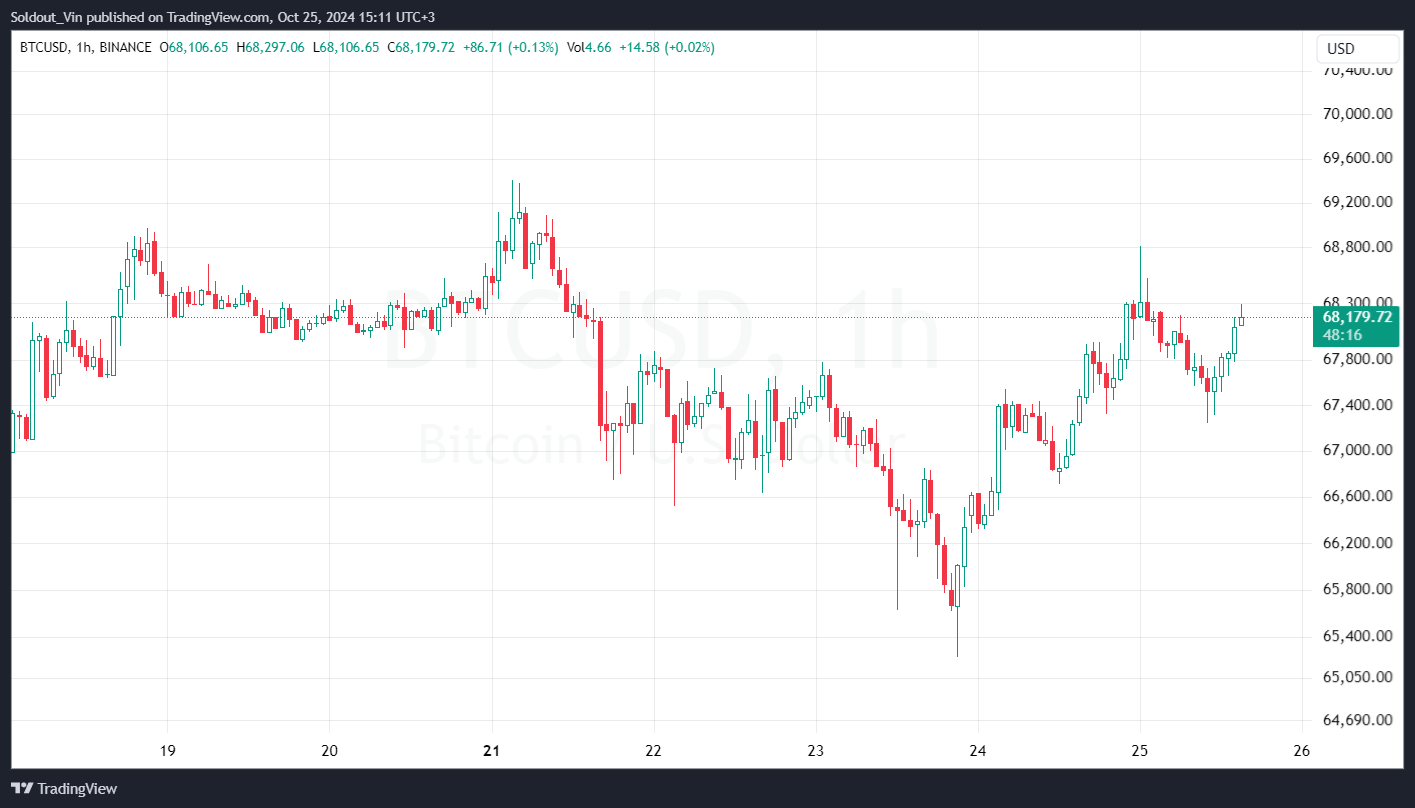Click the 65,050.00 price axis label
The width and height of the screenshot is (1415, 808).
(x=1358, y=677)
